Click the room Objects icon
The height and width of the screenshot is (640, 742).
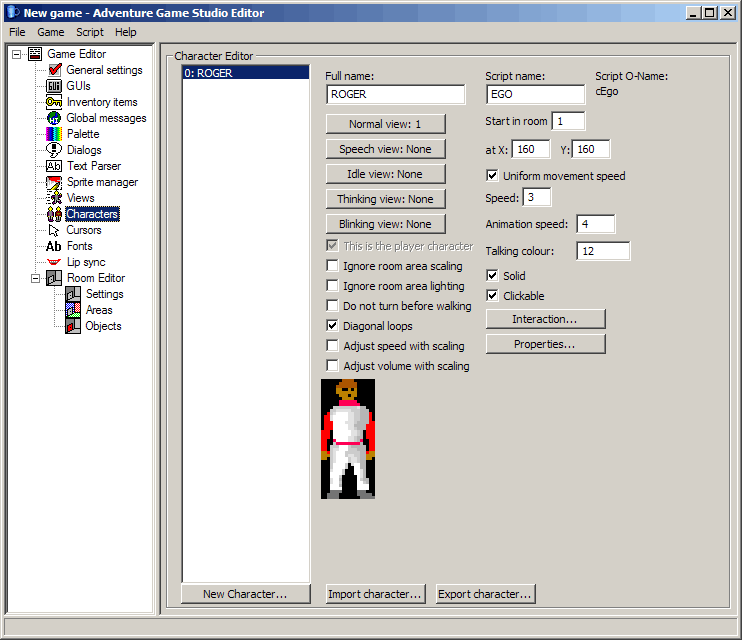click(x=73, y=326)
